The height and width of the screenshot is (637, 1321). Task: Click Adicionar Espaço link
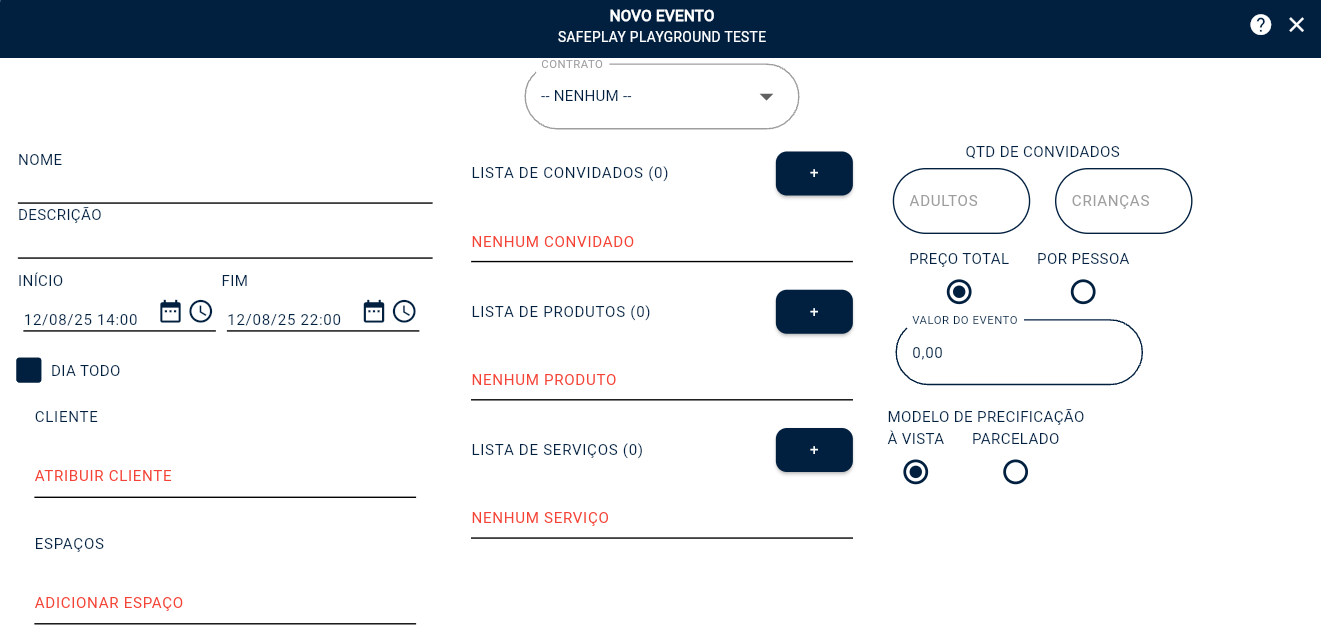pos(109,603)
